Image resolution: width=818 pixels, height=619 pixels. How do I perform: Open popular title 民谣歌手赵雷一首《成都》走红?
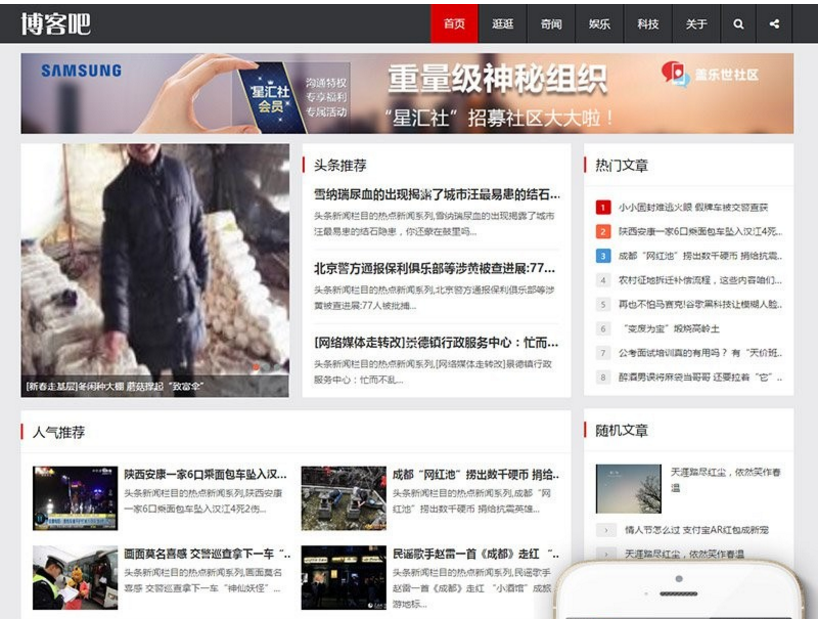click(x=476, y=554)
